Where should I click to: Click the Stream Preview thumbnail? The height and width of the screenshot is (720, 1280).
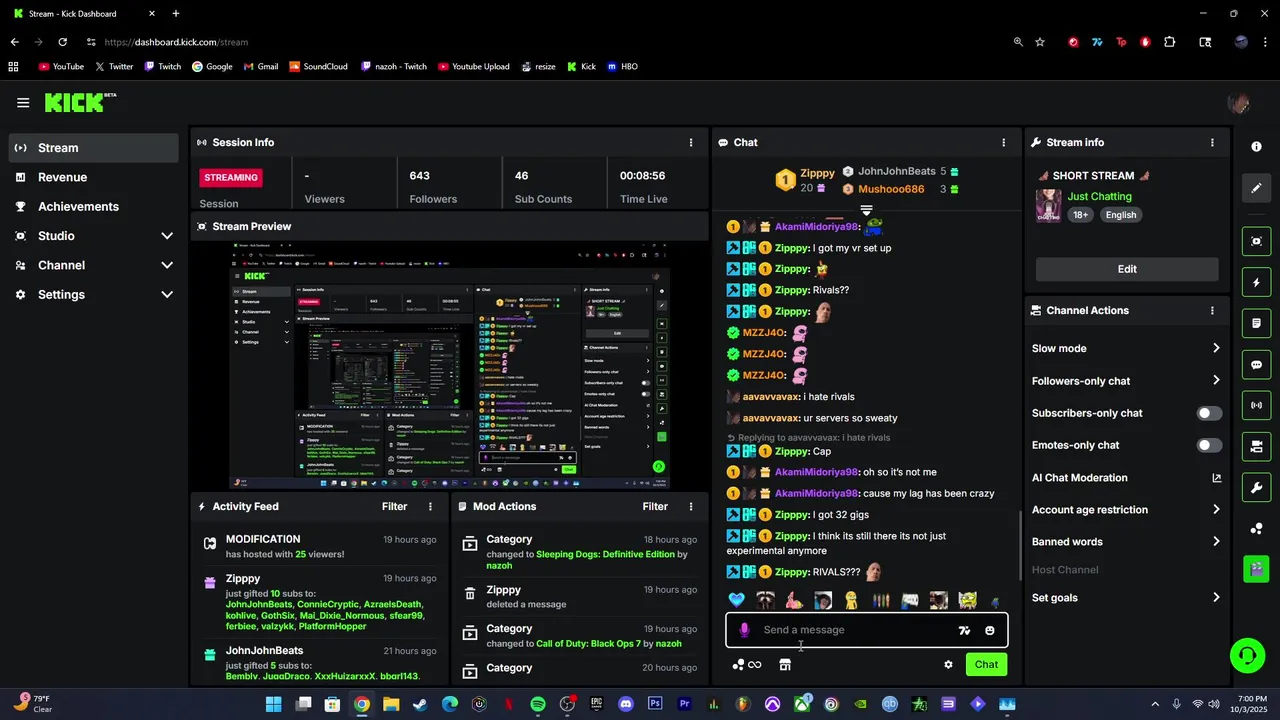(448, 365)
